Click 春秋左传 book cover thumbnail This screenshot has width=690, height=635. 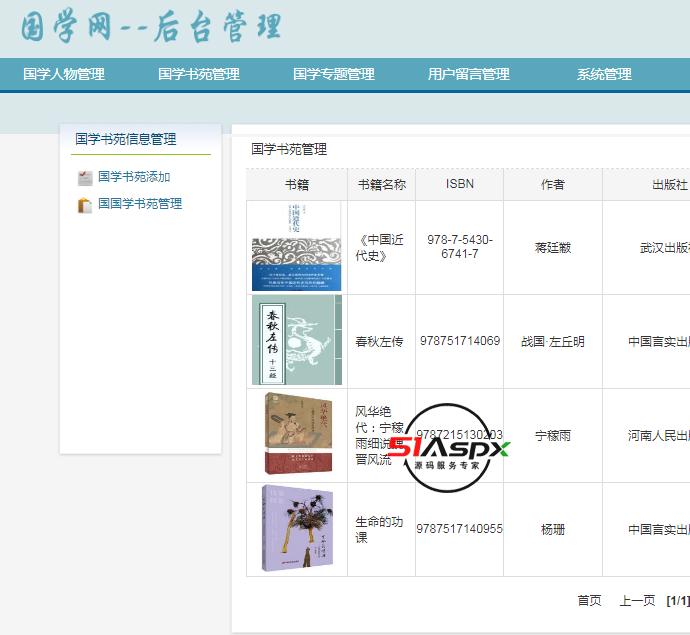click(297, 340)
